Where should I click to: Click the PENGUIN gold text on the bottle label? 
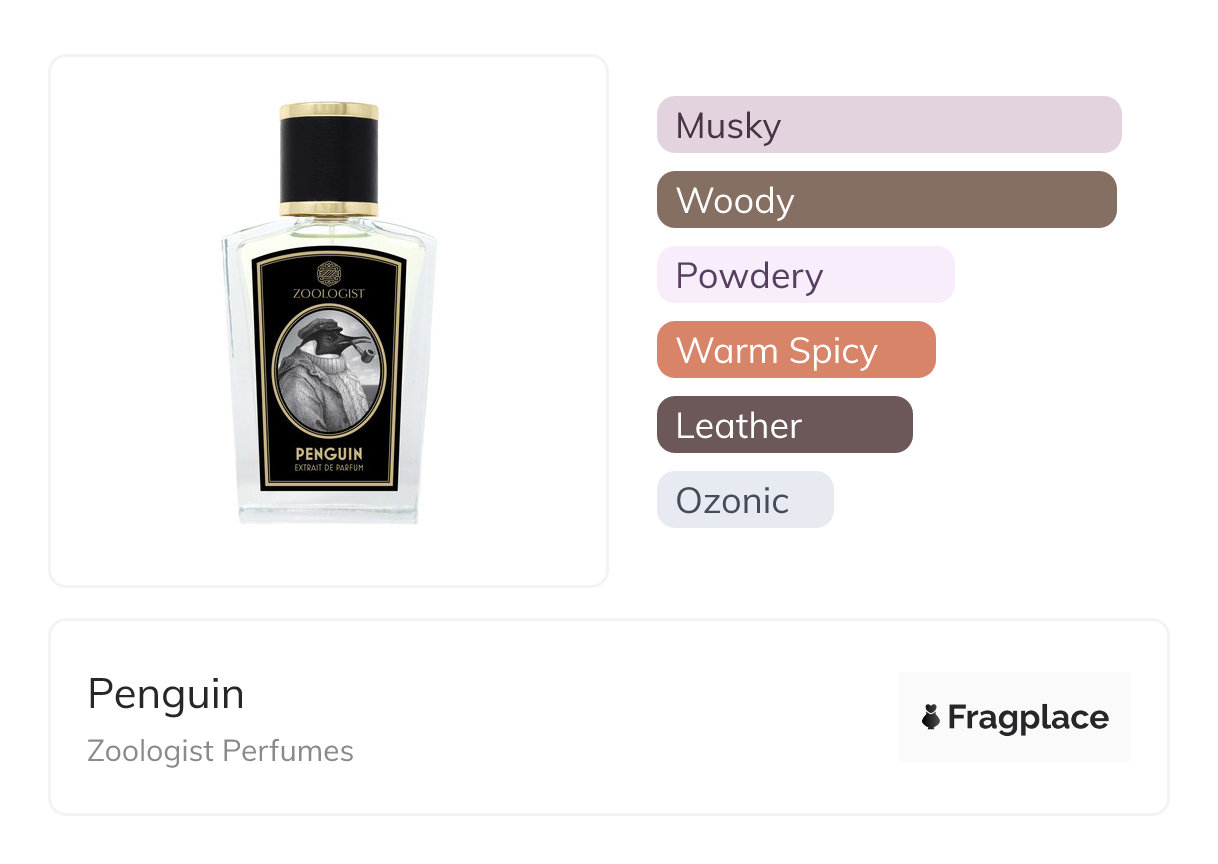(x=329, y=455)
